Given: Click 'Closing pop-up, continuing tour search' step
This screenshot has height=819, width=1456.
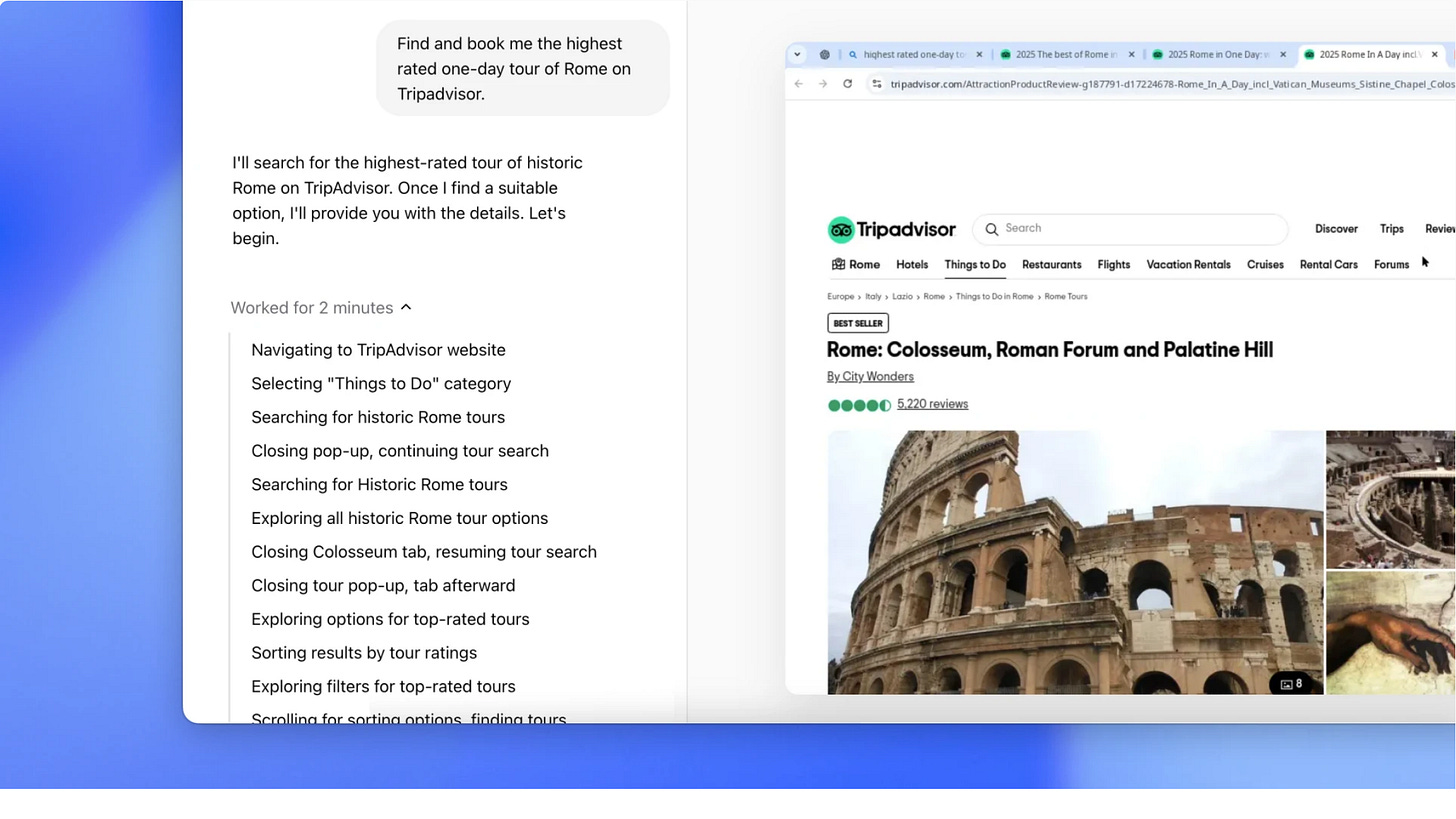Looking at the screenshot, I should (x=400, y=451).
